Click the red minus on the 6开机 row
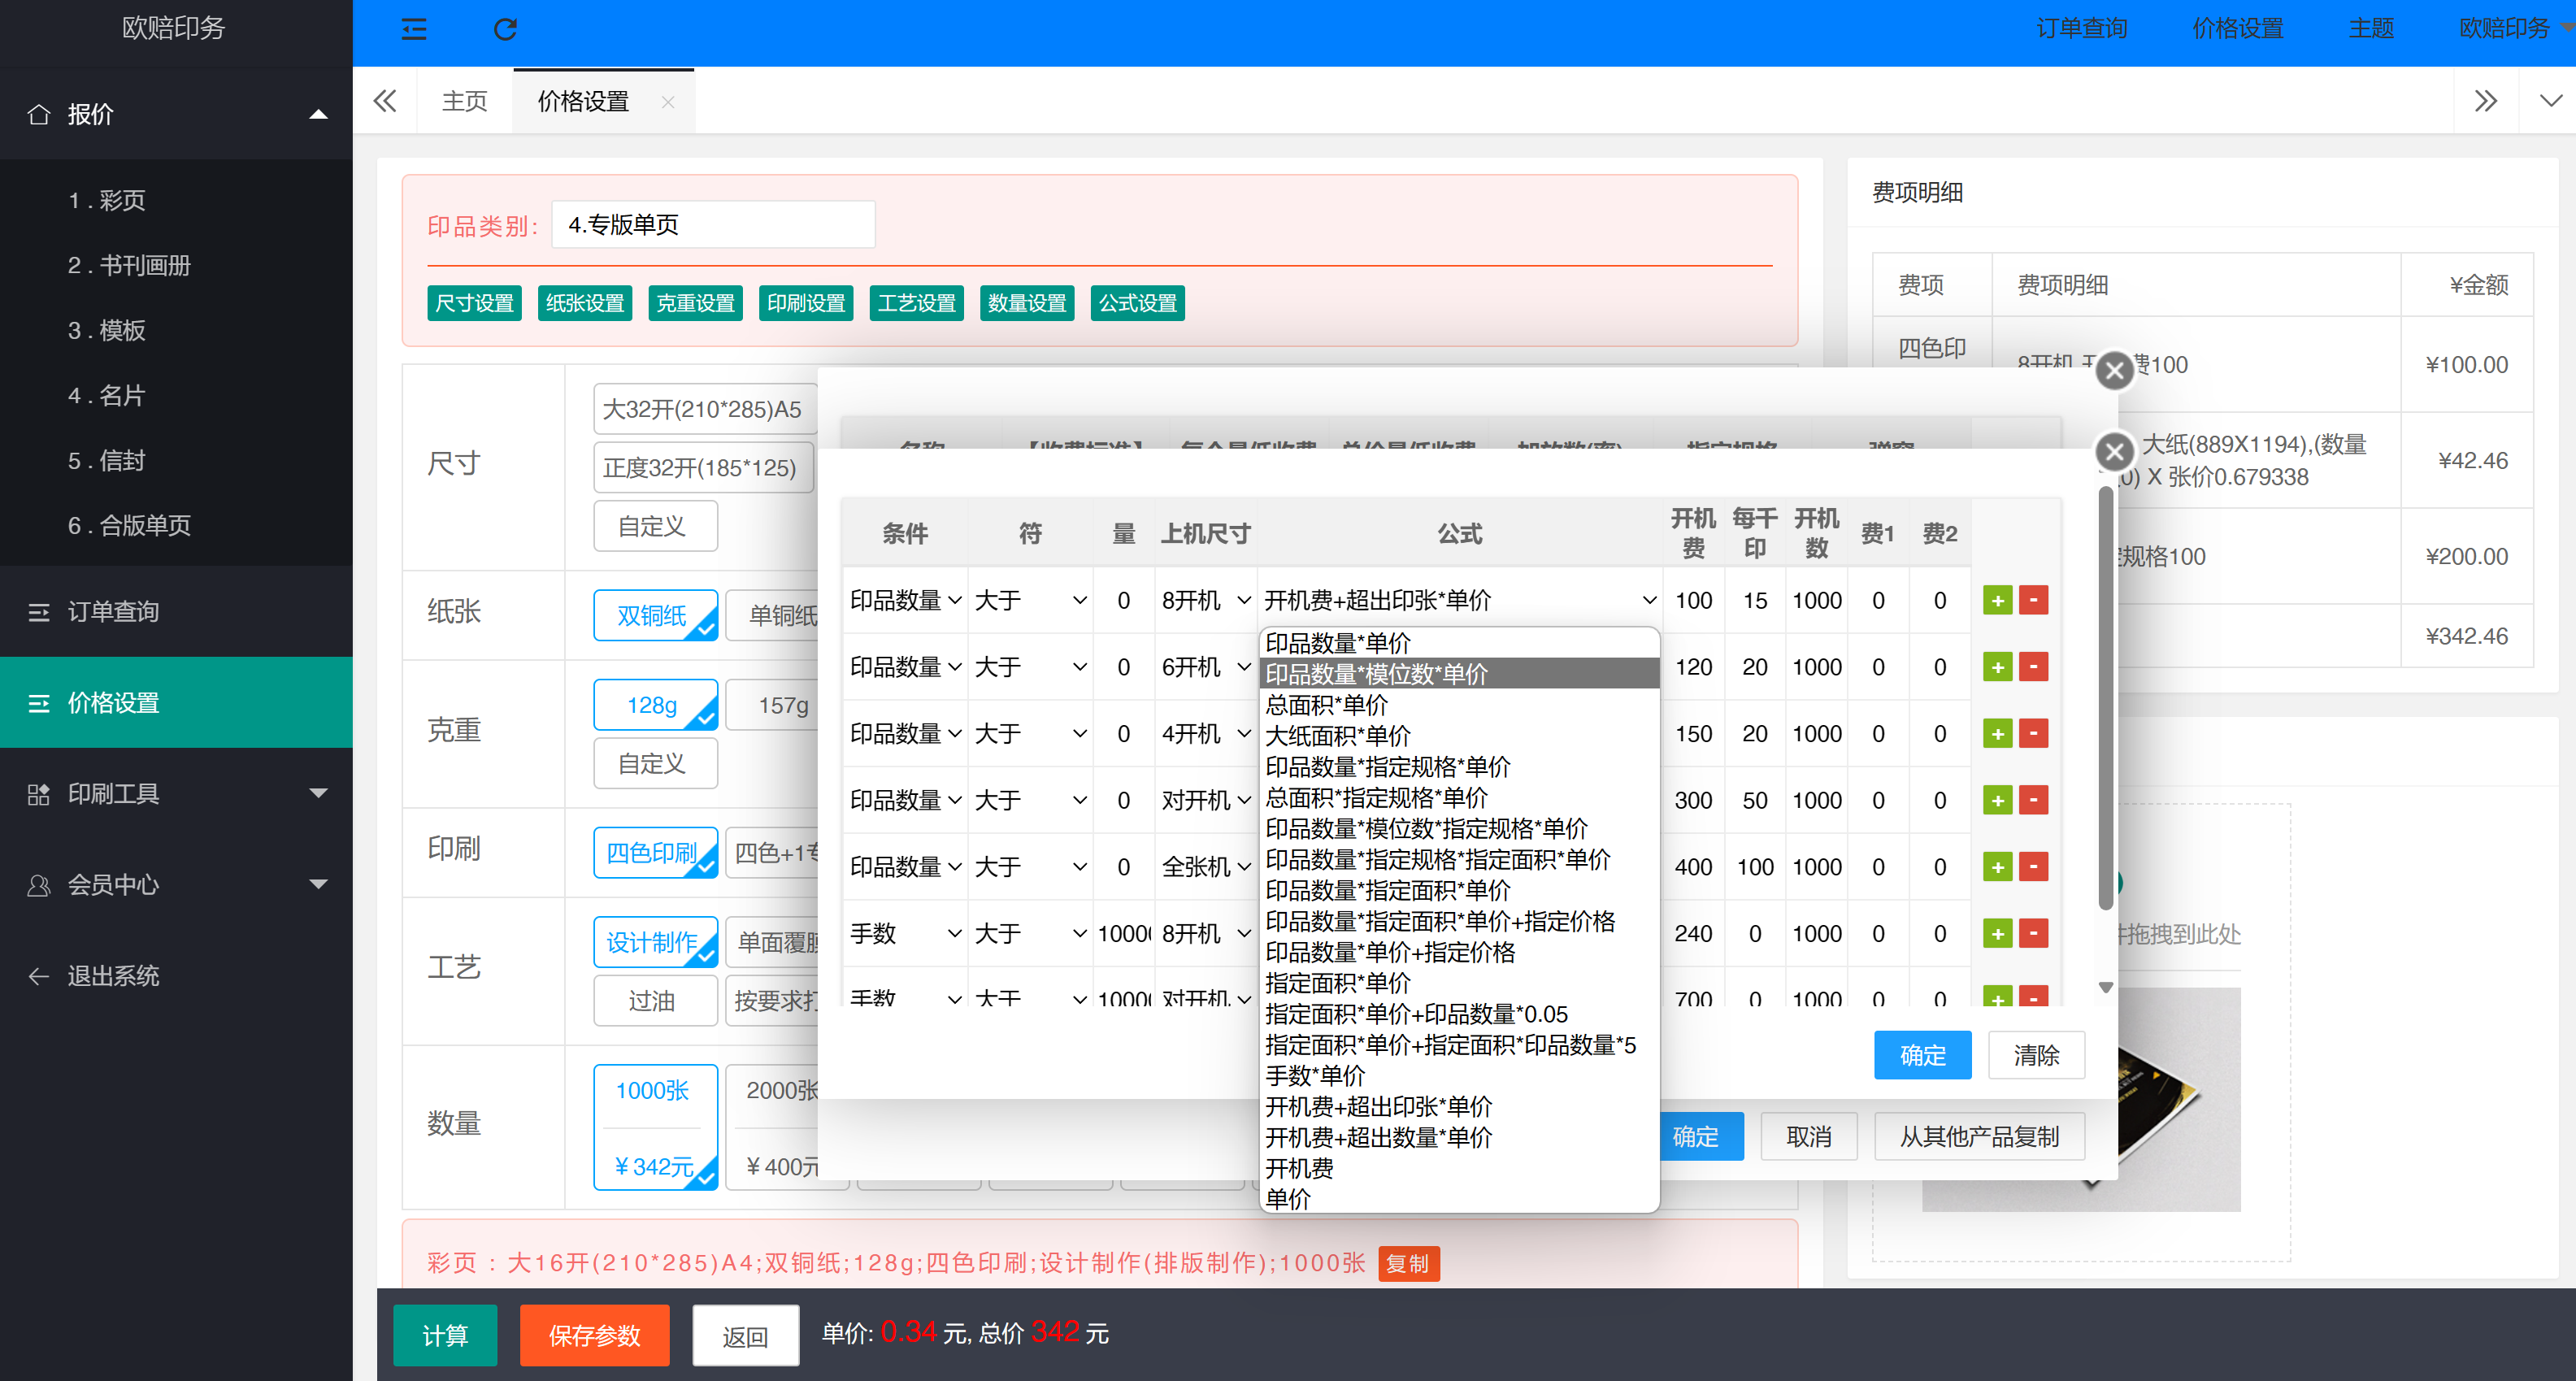Screen dimensions: 2576x1381 [2033, 667]
